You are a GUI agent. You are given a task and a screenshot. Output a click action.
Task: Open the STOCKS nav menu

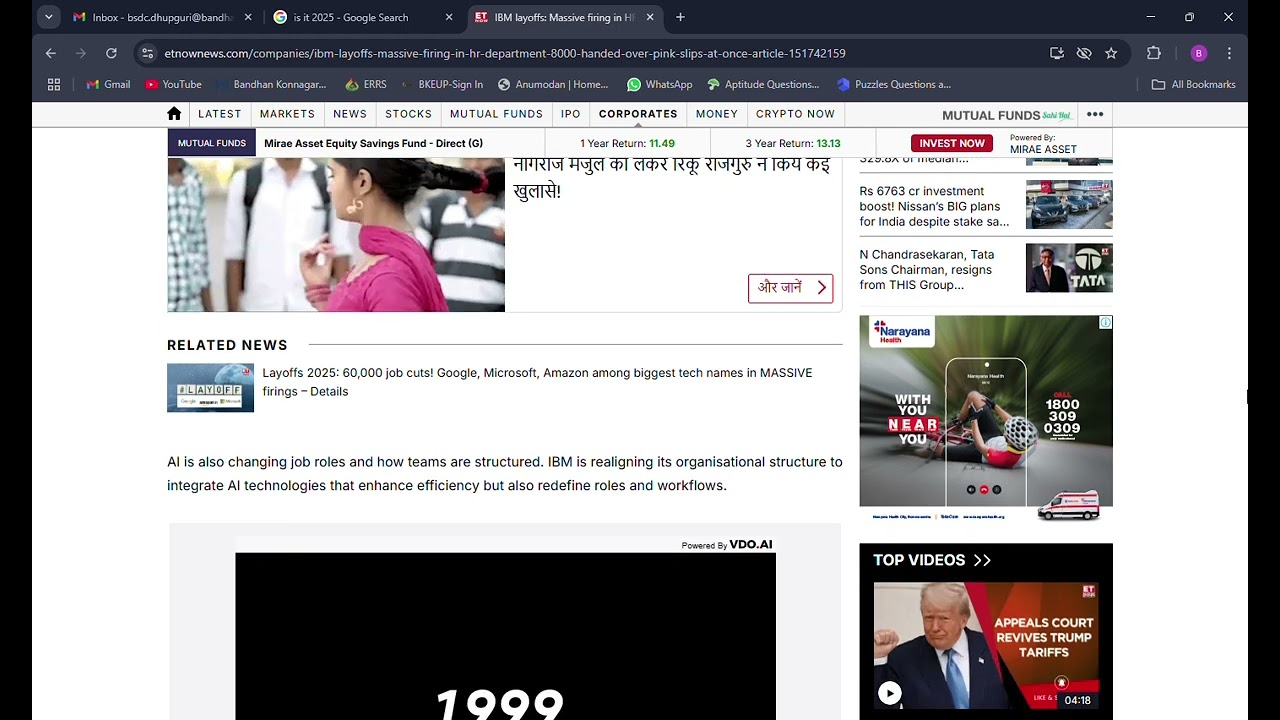tap(409, 114)
